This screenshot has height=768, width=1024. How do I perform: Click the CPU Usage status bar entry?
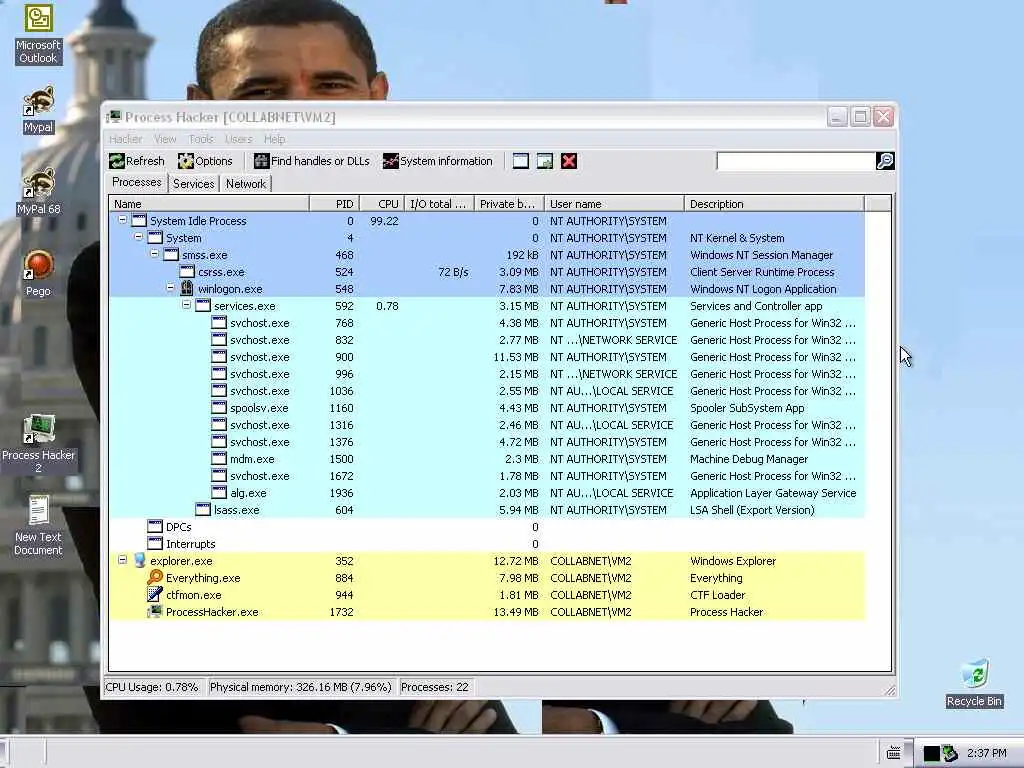pyautogui.click(x=152, y=687)
